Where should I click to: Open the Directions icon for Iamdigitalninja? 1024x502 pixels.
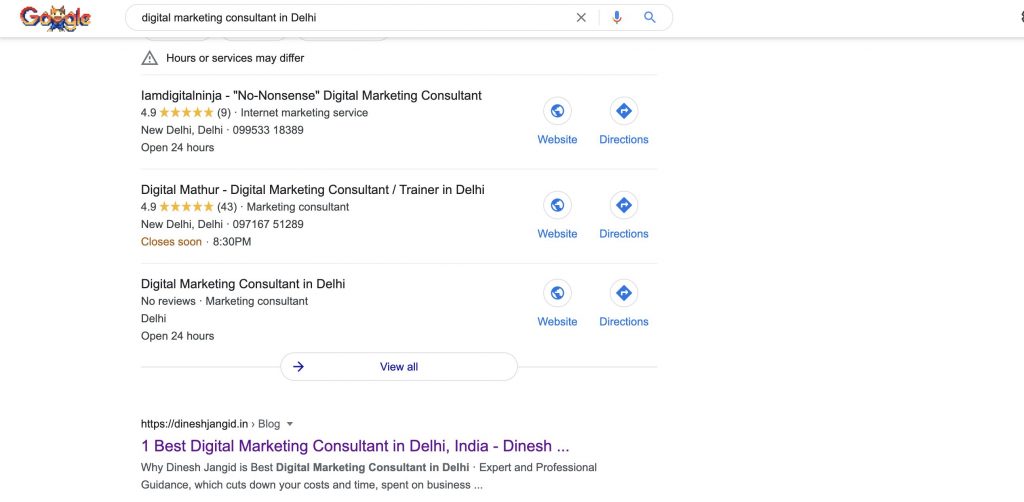624,111
